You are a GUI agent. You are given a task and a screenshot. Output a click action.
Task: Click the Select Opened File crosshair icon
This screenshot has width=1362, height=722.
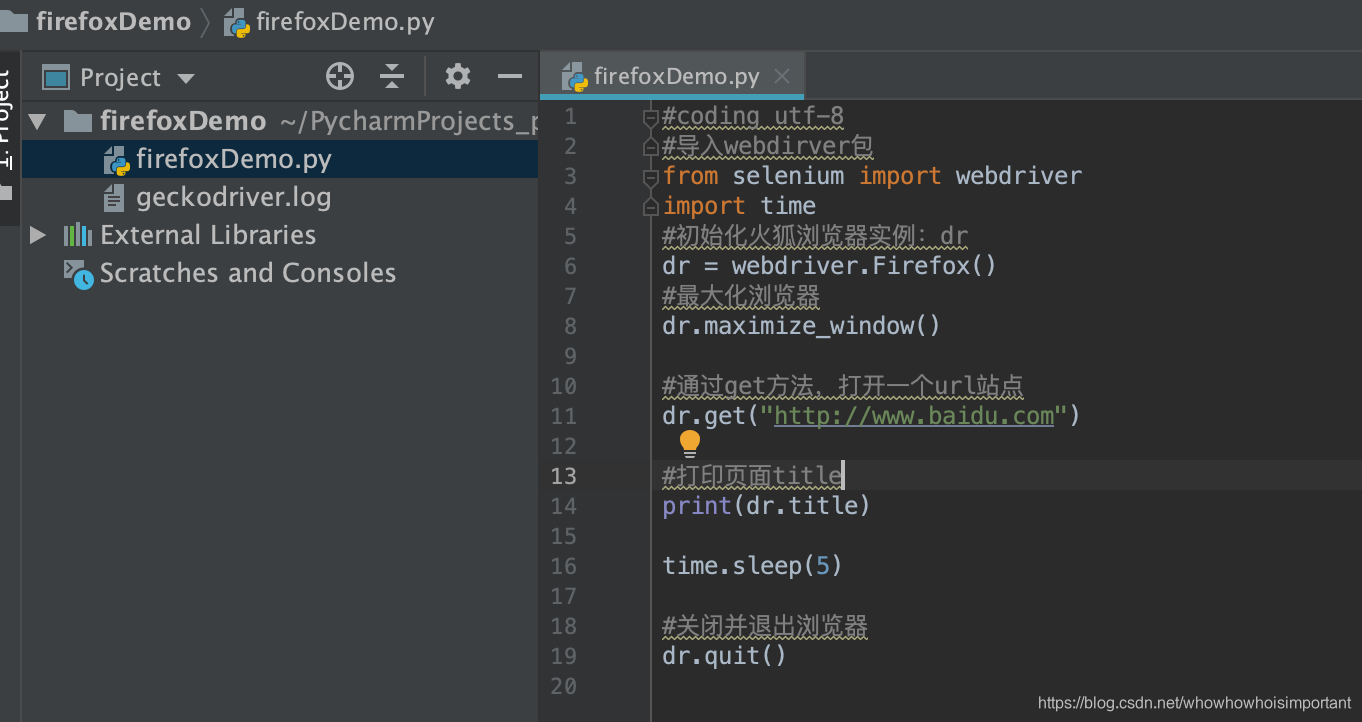(x=339, y=76)
